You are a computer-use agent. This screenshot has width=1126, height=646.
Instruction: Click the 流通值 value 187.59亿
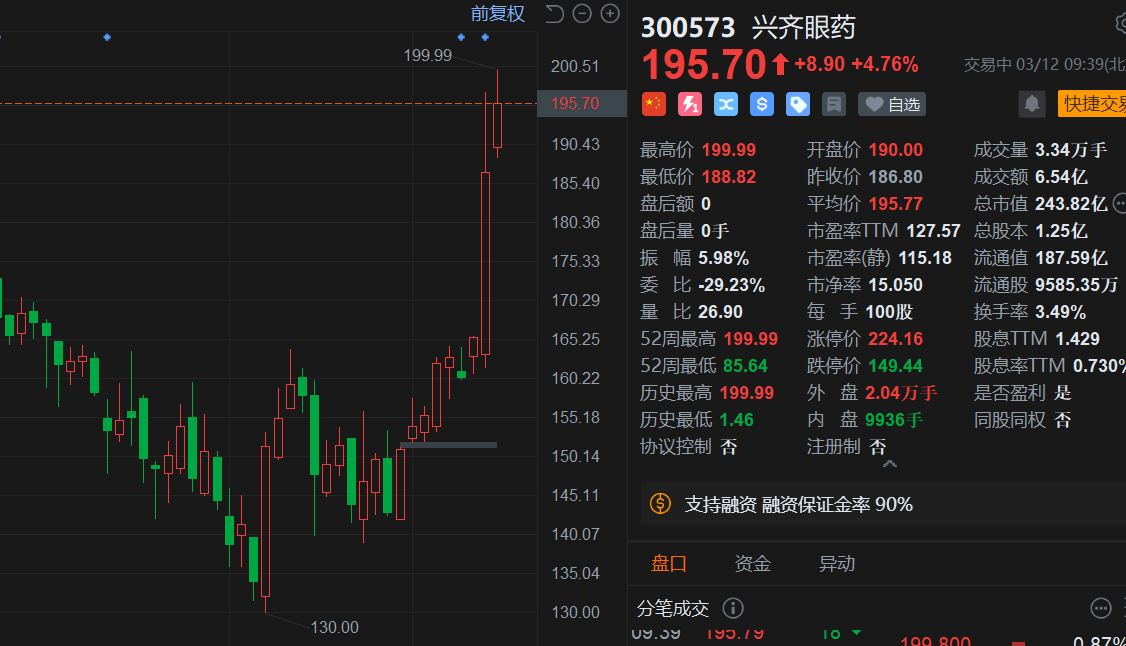point(1071,258)
